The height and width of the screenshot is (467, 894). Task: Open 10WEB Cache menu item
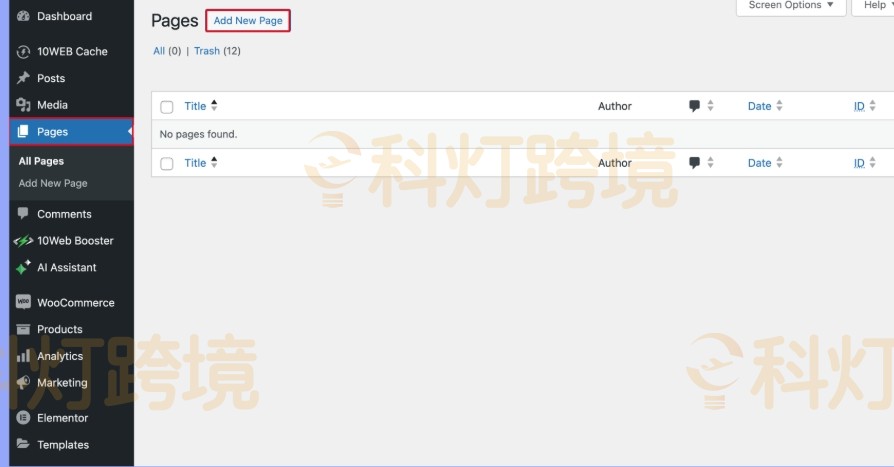click(71, 51)
